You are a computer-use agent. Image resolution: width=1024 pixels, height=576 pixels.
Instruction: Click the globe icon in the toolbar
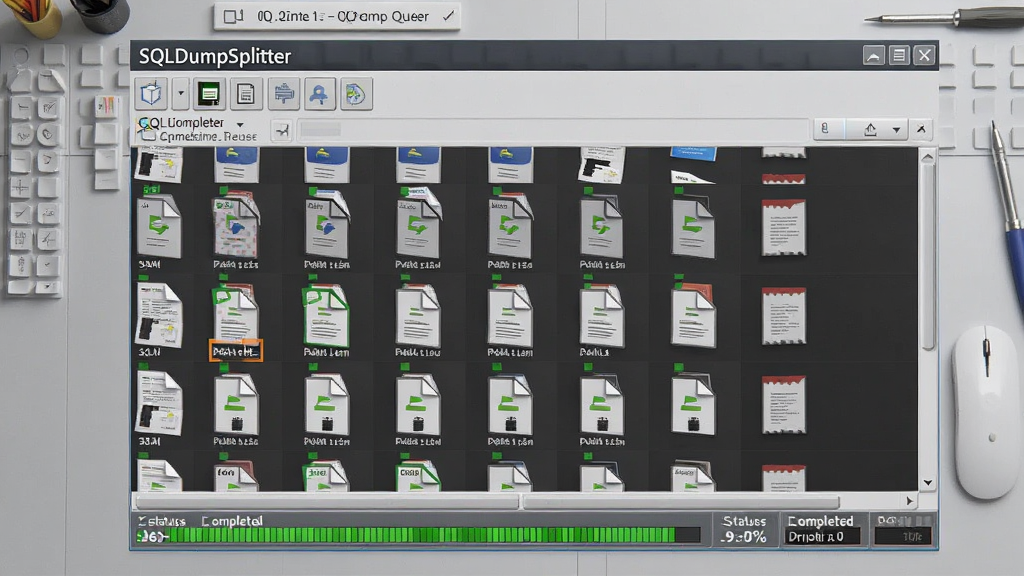(x=355, y=94)
